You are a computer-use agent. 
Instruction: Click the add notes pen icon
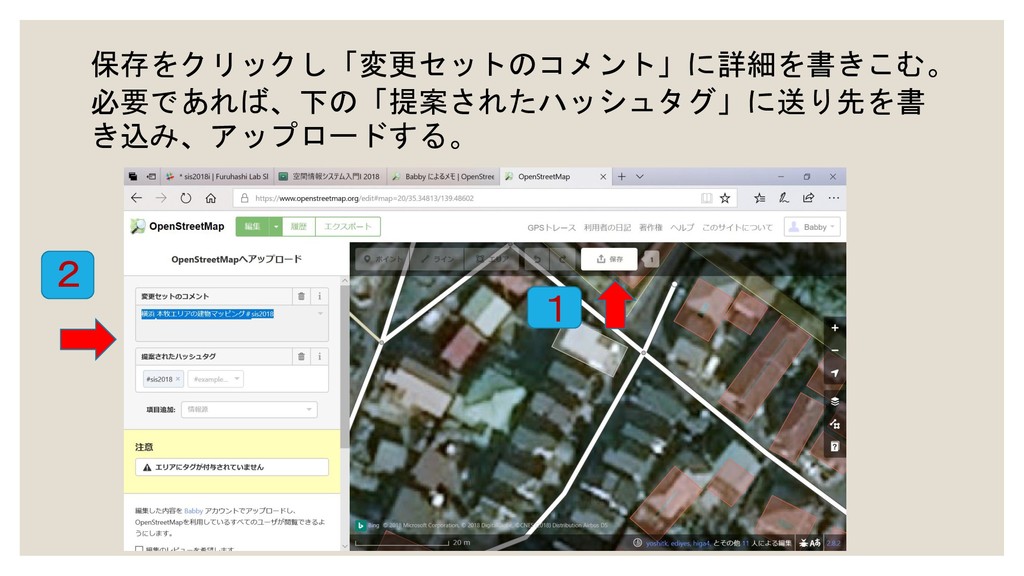[784, 198]
